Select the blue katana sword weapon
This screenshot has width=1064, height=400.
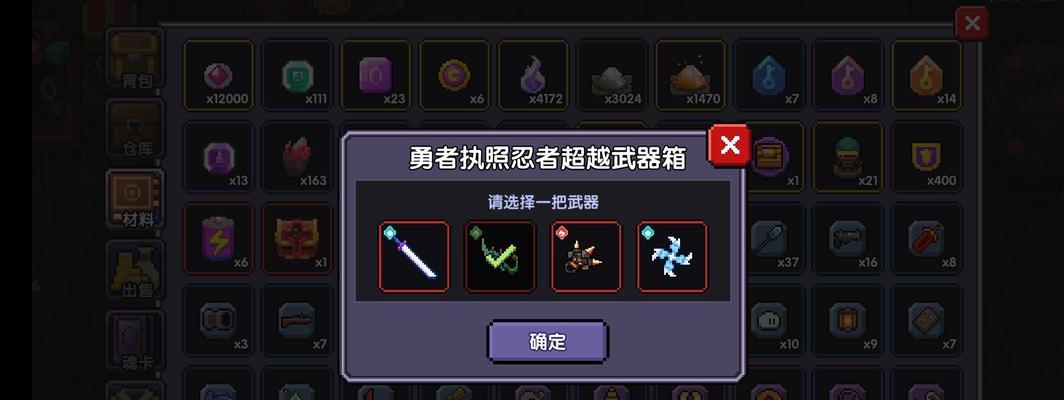click(x=414, y=257)
